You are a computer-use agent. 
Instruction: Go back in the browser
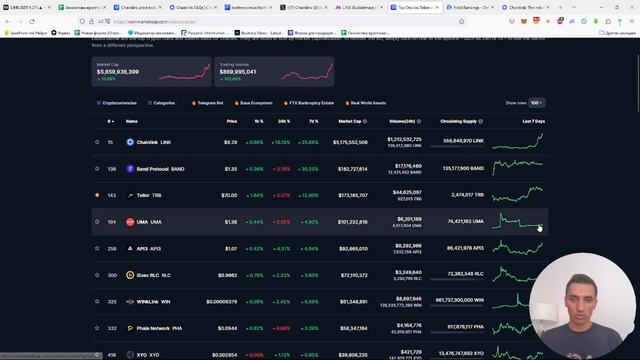point(8,21)
